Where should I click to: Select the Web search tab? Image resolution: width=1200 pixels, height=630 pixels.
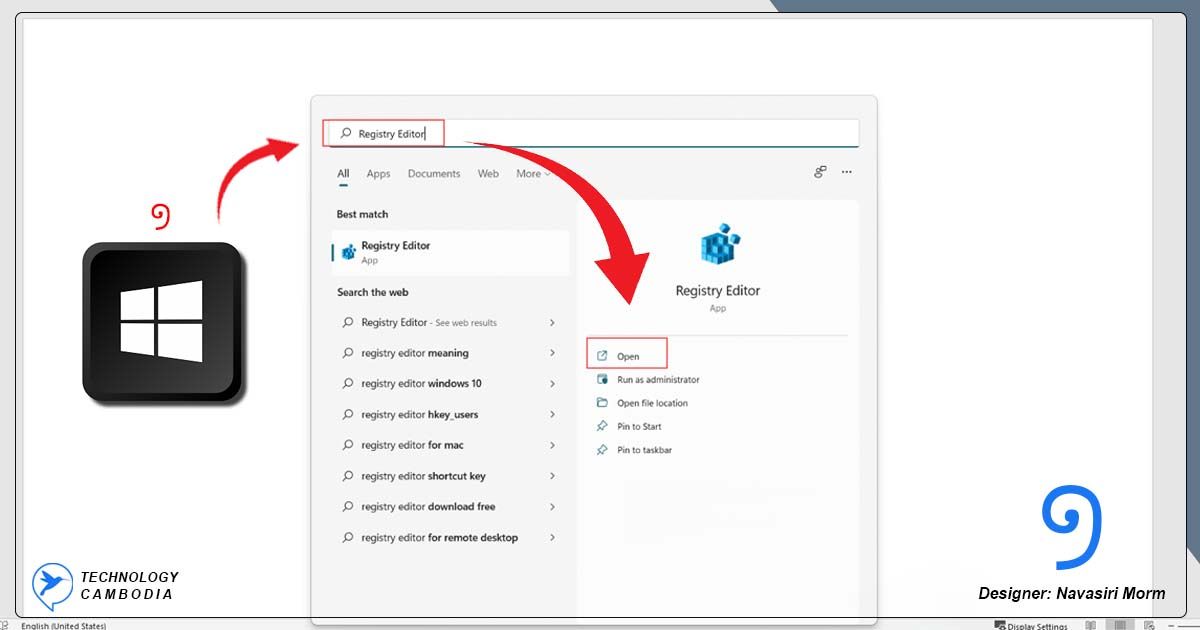(x=488, y=174)
